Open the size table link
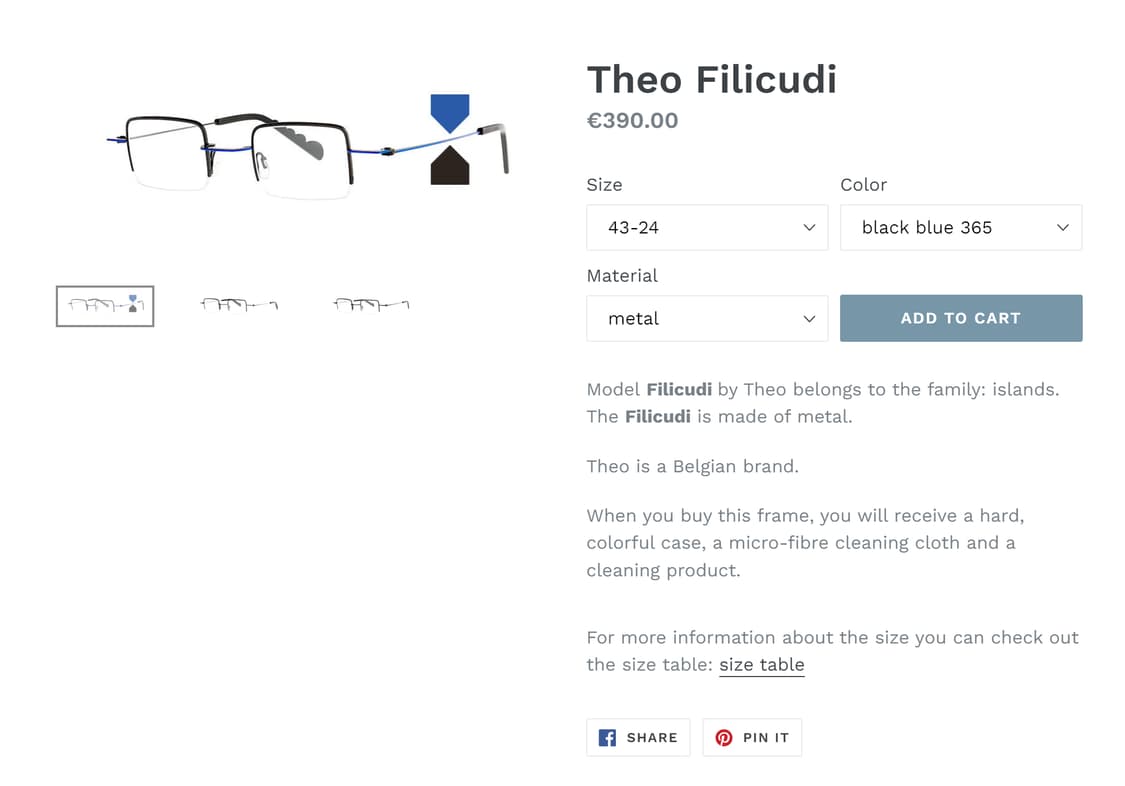This screenshot has width=1125, height=786. point(761,665)
